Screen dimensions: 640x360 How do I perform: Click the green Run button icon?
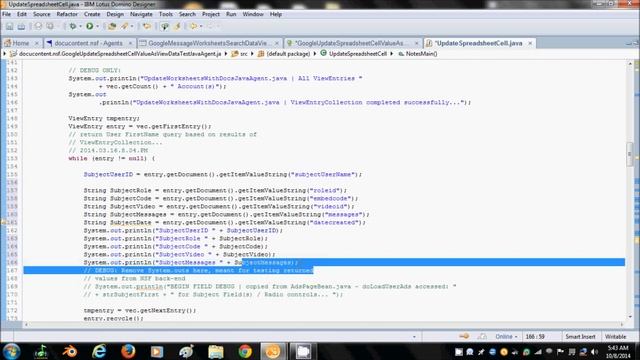tap(89, 27)
